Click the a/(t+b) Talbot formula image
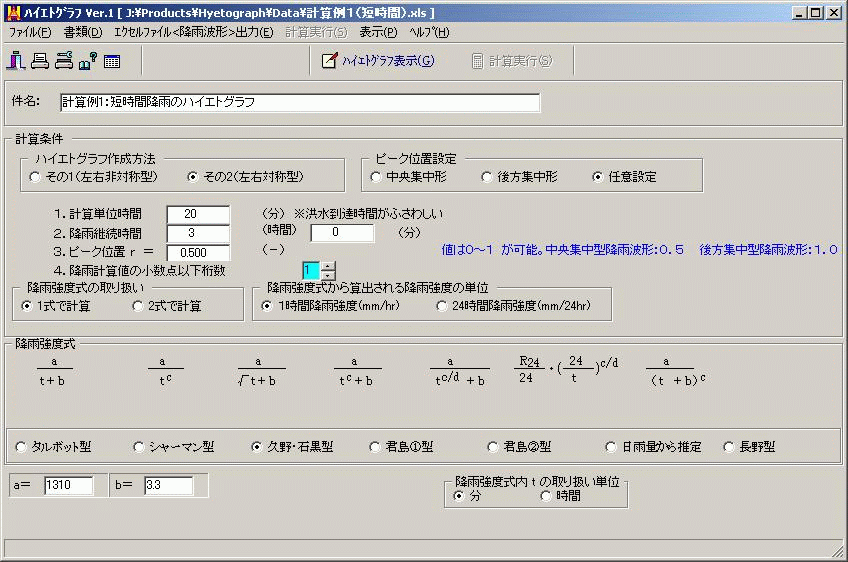 (53, 372)
